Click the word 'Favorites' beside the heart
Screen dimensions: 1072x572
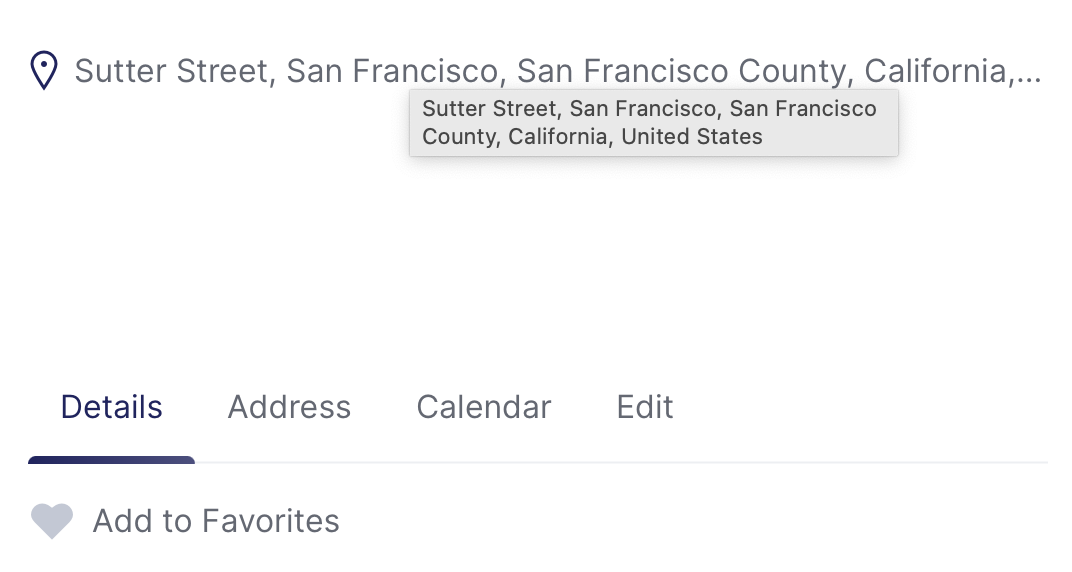coord(270,521)
